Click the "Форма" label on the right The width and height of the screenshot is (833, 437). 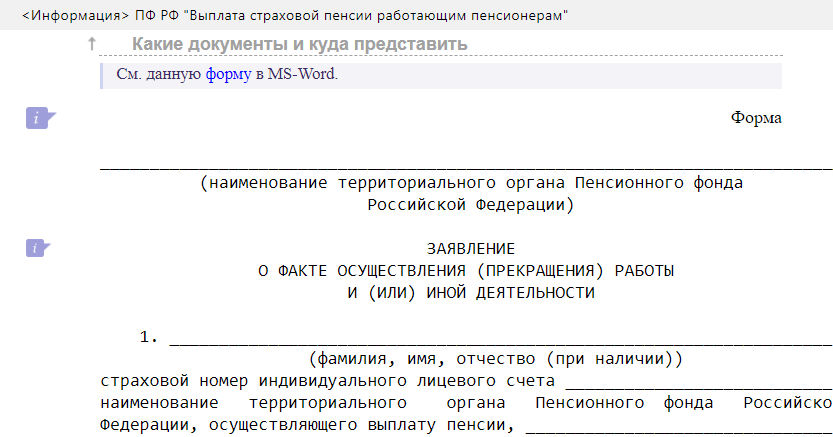[755, 118]
